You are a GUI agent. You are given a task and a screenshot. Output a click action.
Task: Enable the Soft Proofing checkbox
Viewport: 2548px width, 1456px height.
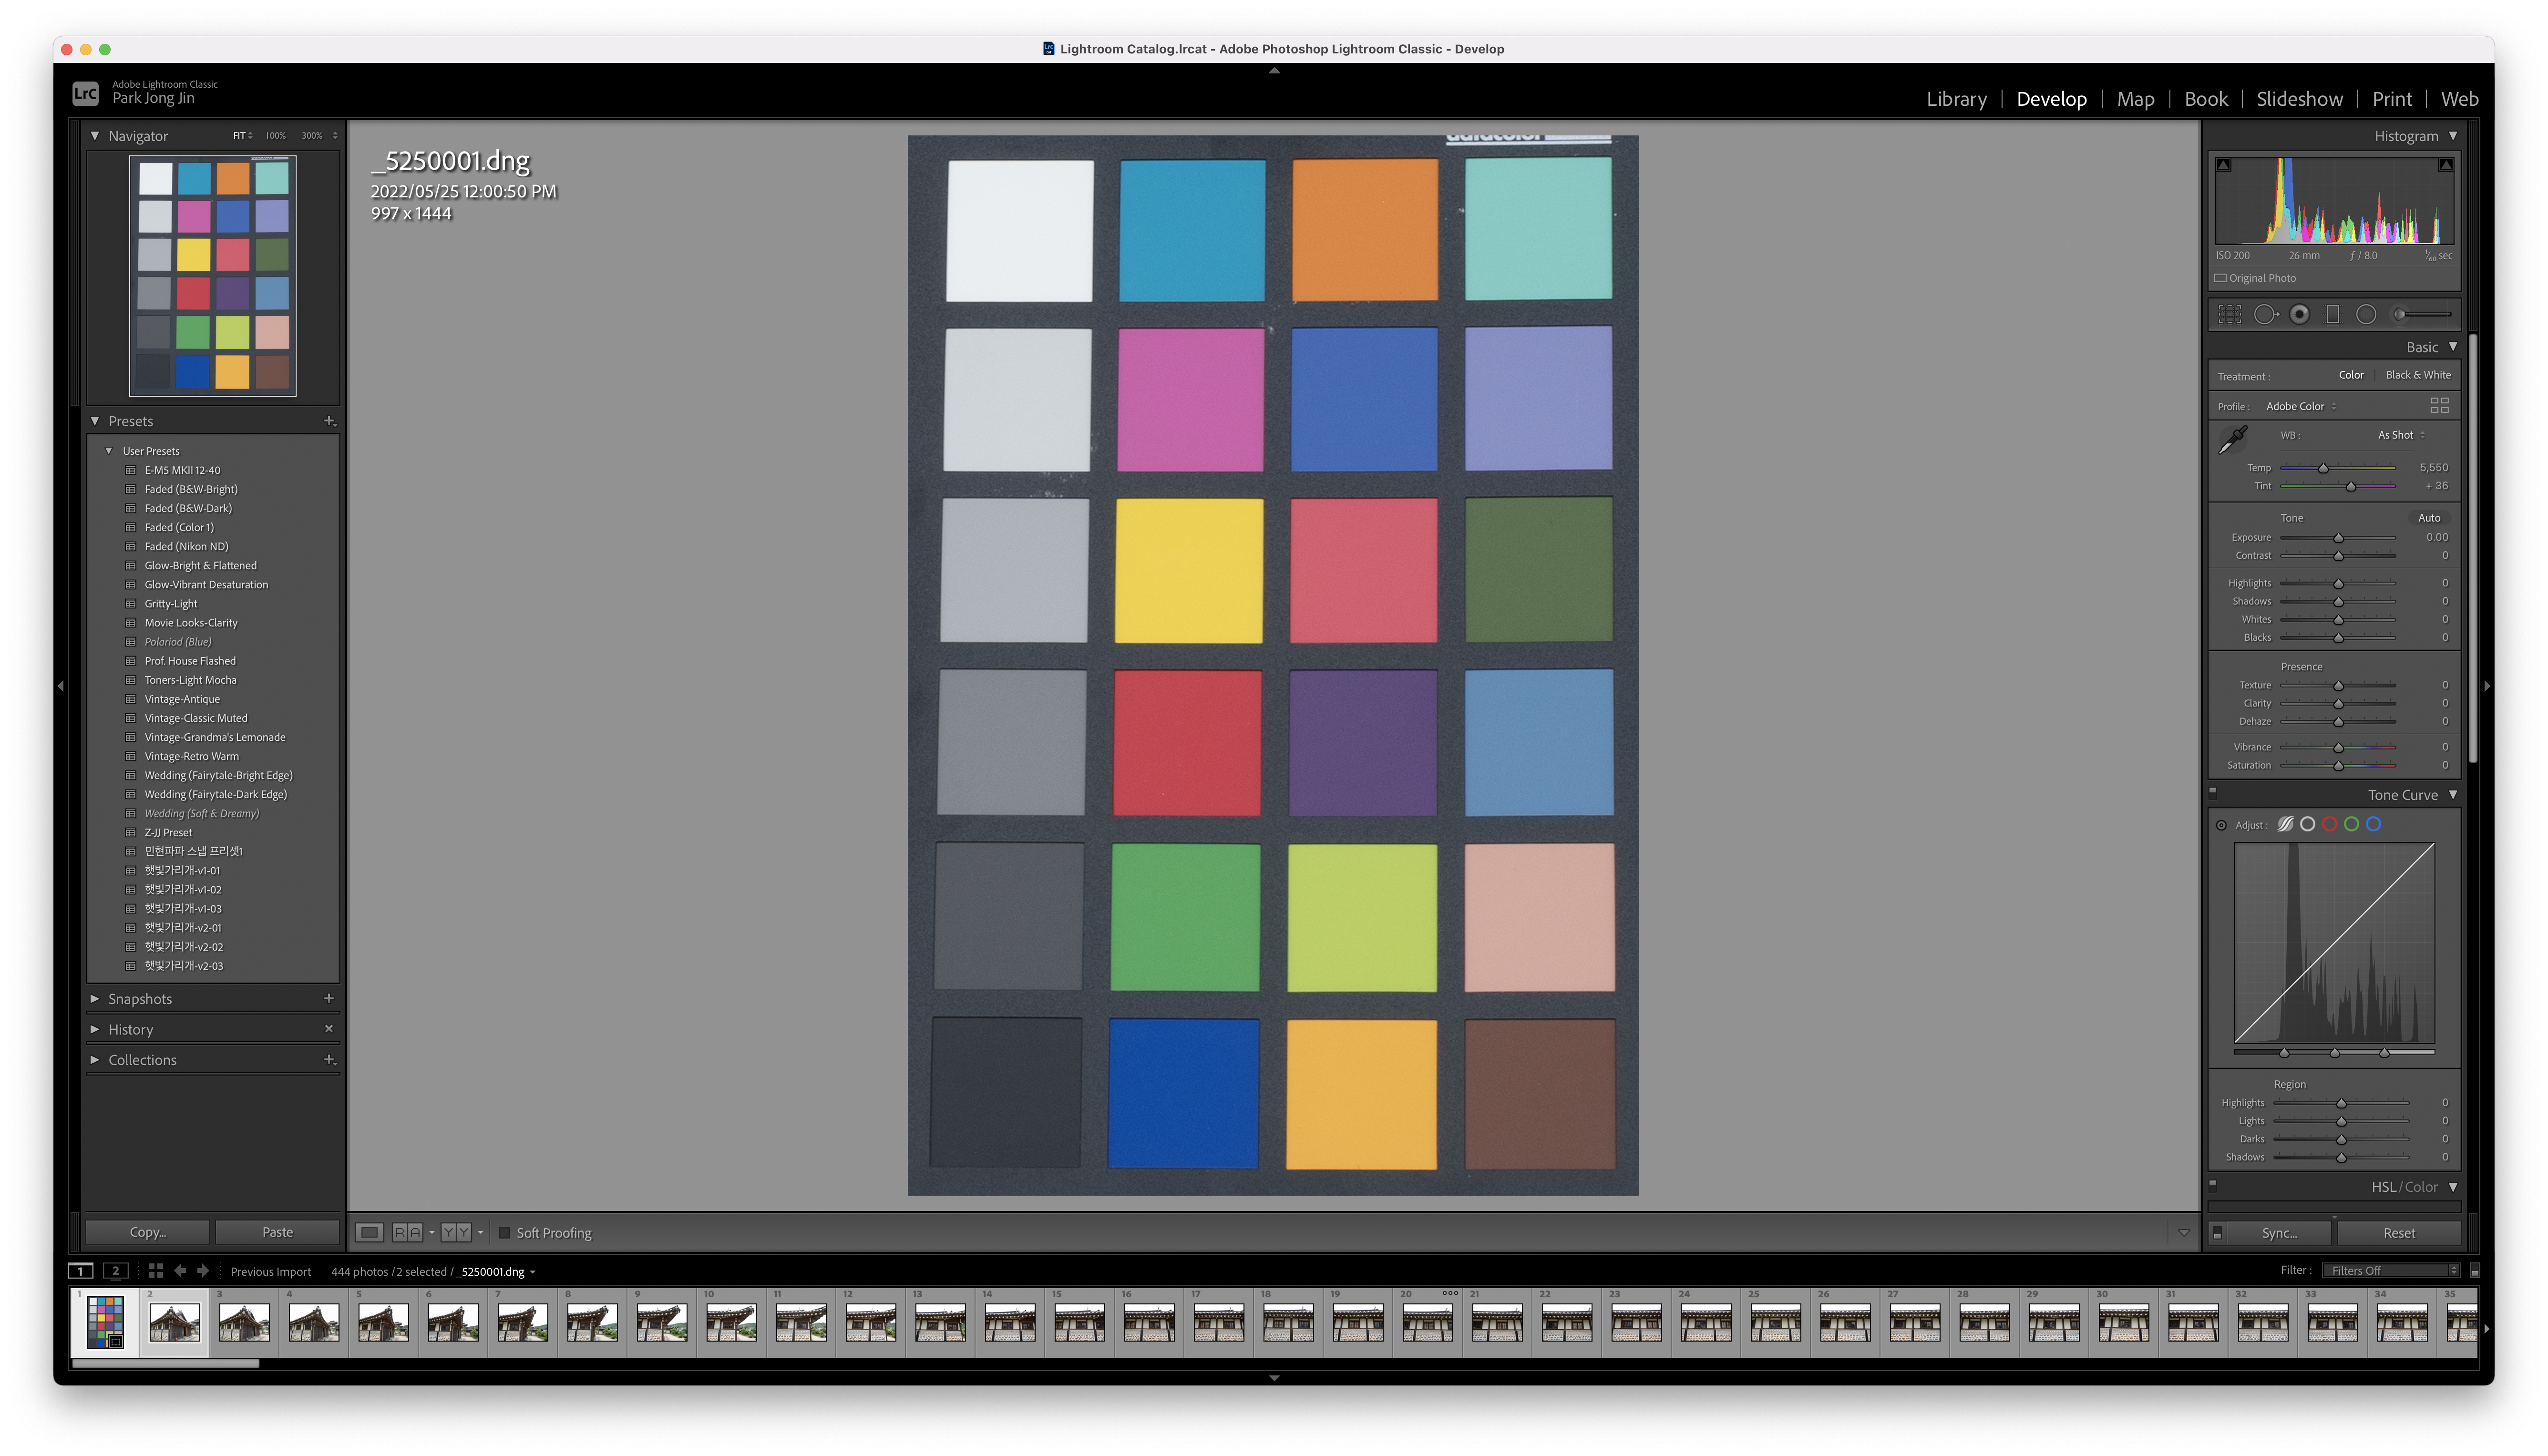(504, 1233)
